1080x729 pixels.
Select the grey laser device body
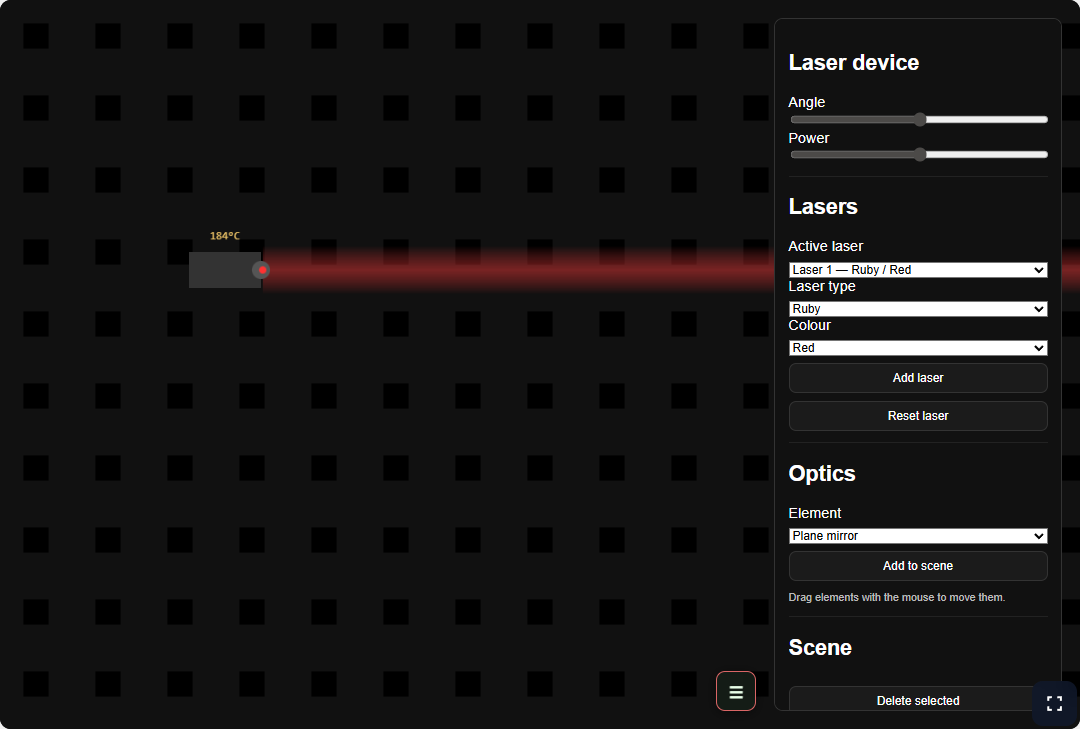click(x=225, y=270)
